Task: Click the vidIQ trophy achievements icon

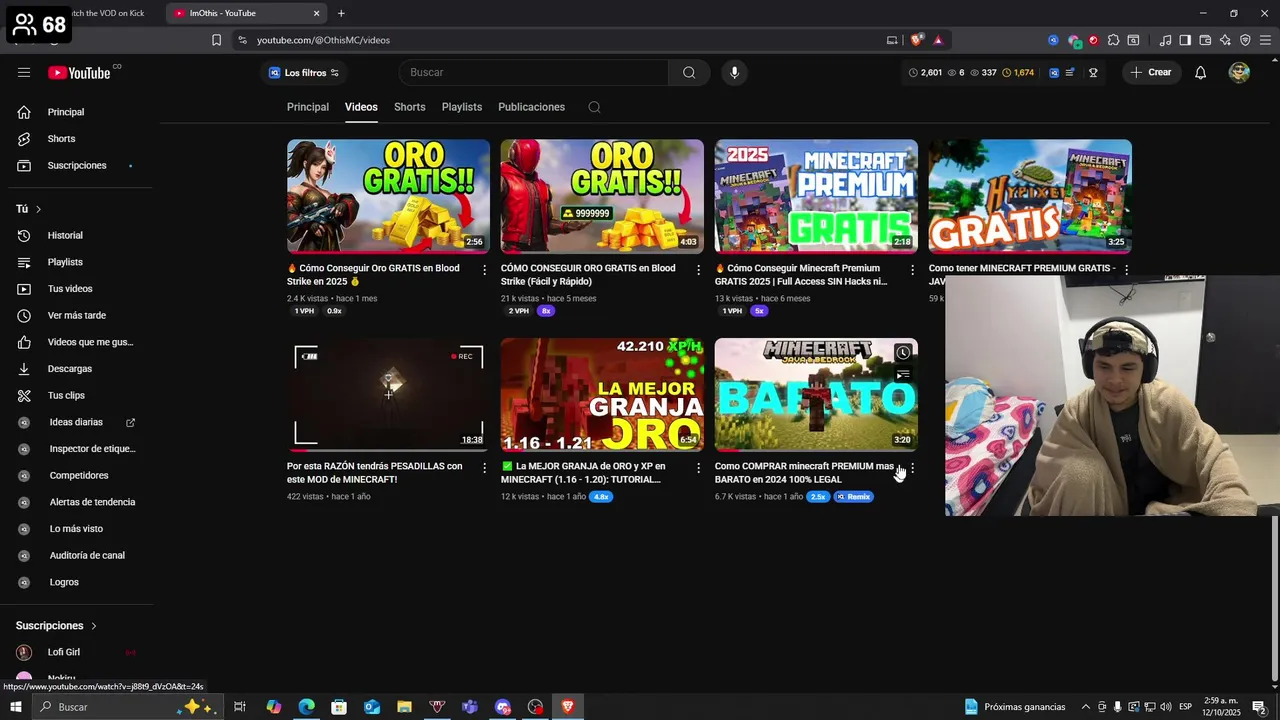Action: (x=1093, y=72)
